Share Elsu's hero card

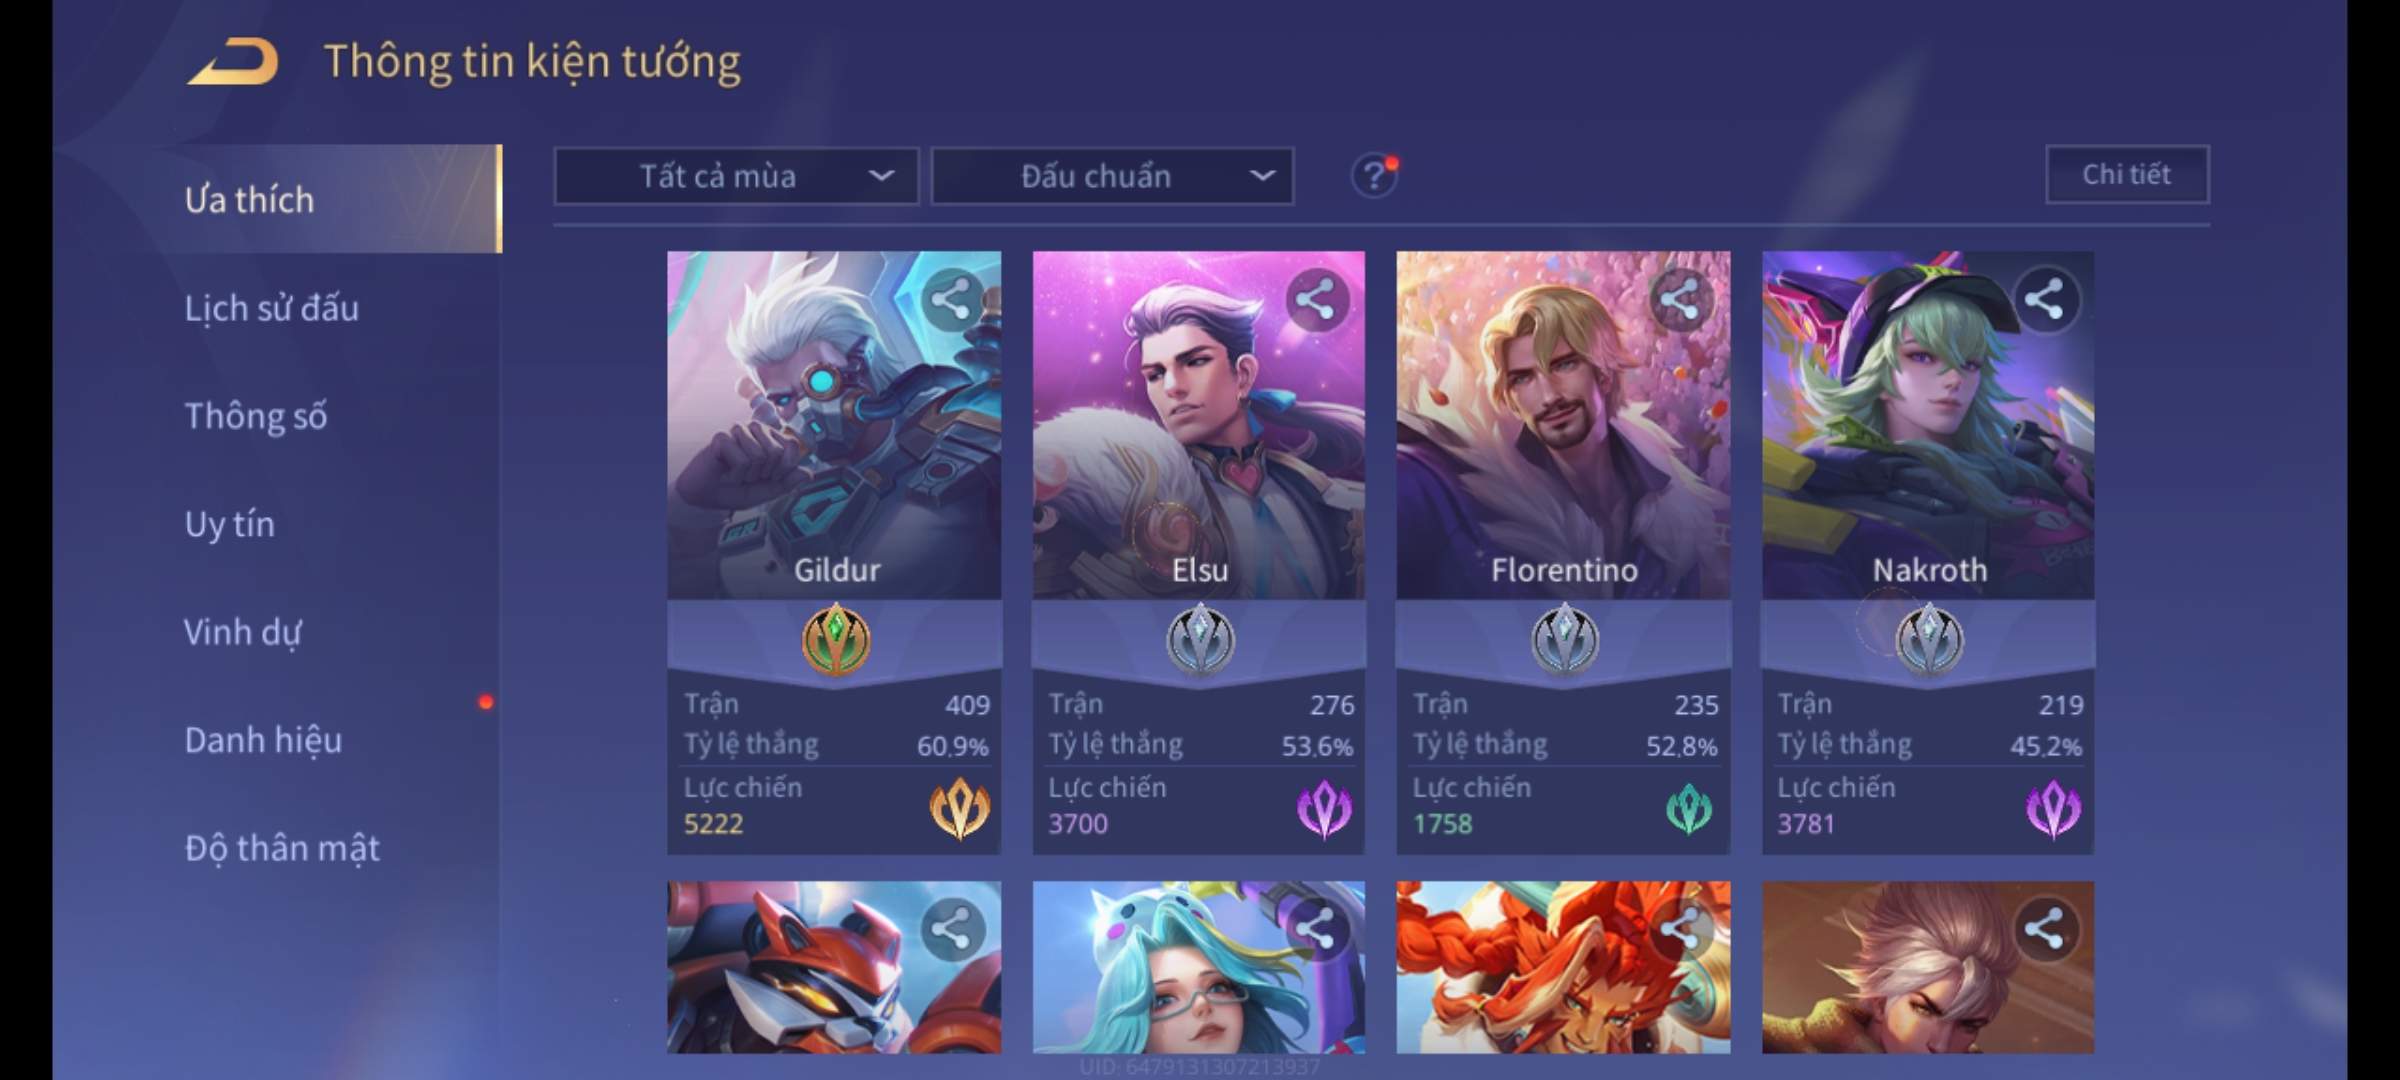(x=1316, y=299)
